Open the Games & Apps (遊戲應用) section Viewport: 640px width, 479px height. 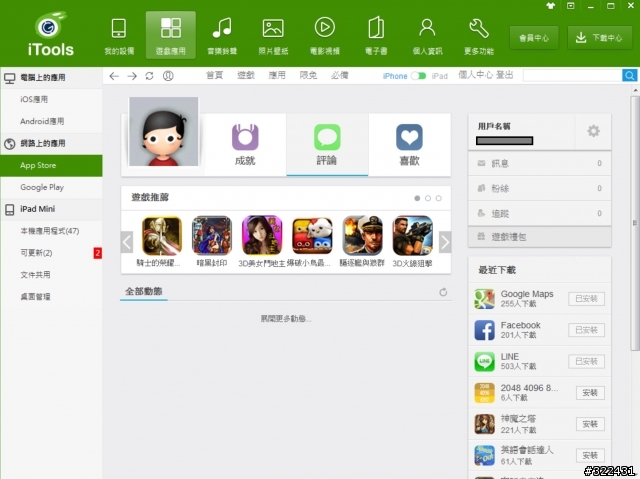pyautogui.click(x=171, y=35)
